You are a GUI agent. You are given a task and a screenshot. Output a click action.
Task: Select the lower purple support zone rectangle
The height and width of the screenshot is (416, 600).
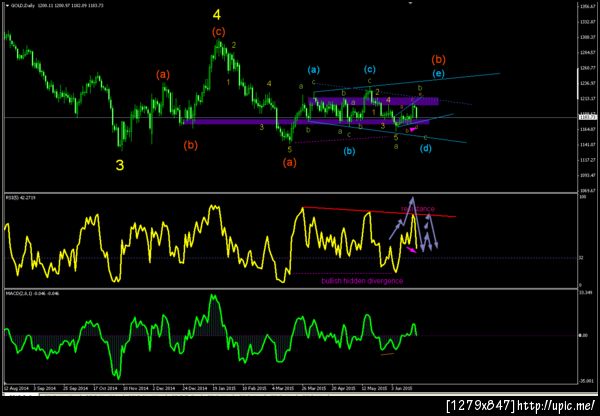[x=307, y=122]
